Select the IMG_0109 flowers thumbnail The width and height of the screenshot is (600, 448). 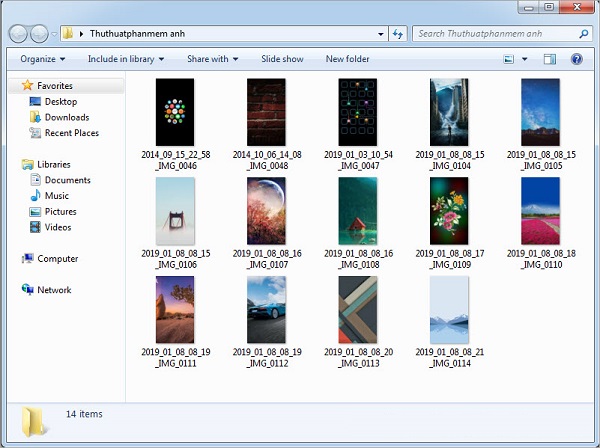point(449,211)
